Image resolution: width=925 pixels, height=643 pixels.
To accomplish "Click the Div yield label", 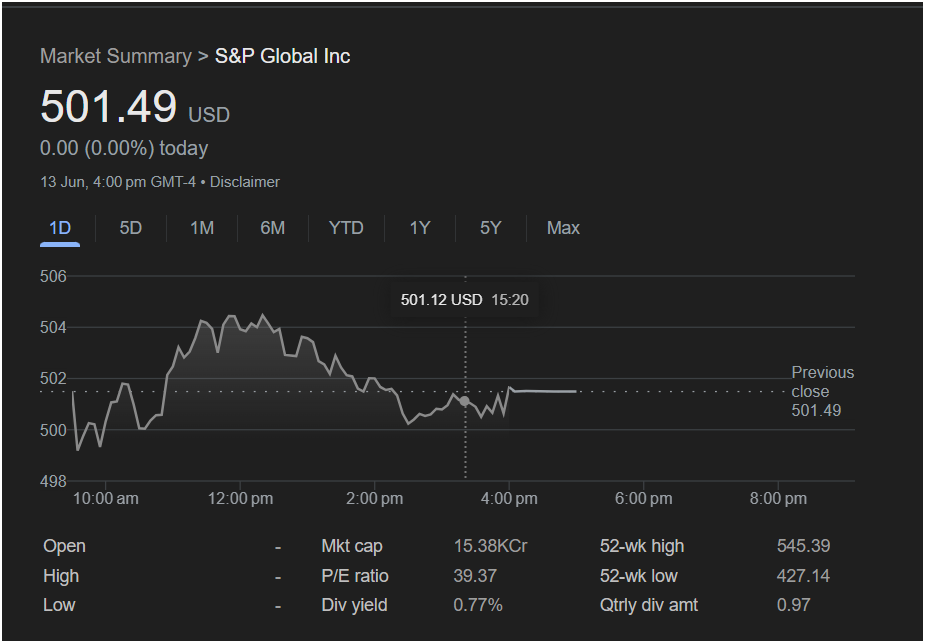I will [x=354, y=605].
